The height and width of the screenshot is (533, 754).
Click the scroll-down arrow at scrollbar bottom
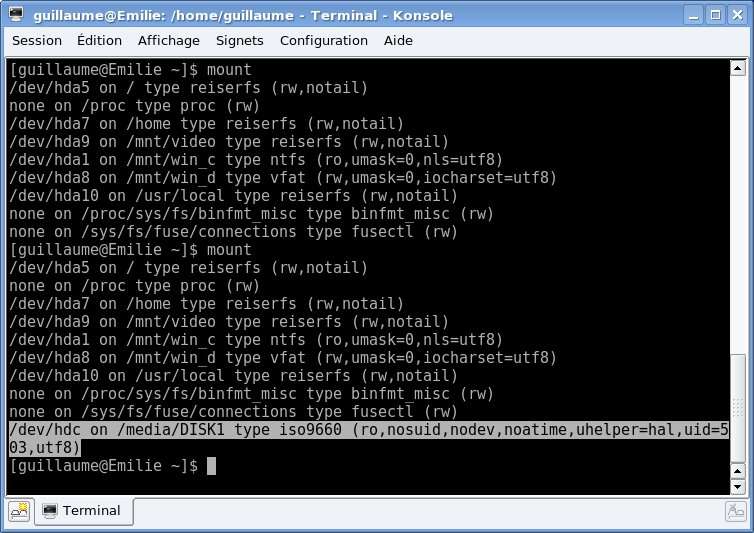click(x=738, y=486)
